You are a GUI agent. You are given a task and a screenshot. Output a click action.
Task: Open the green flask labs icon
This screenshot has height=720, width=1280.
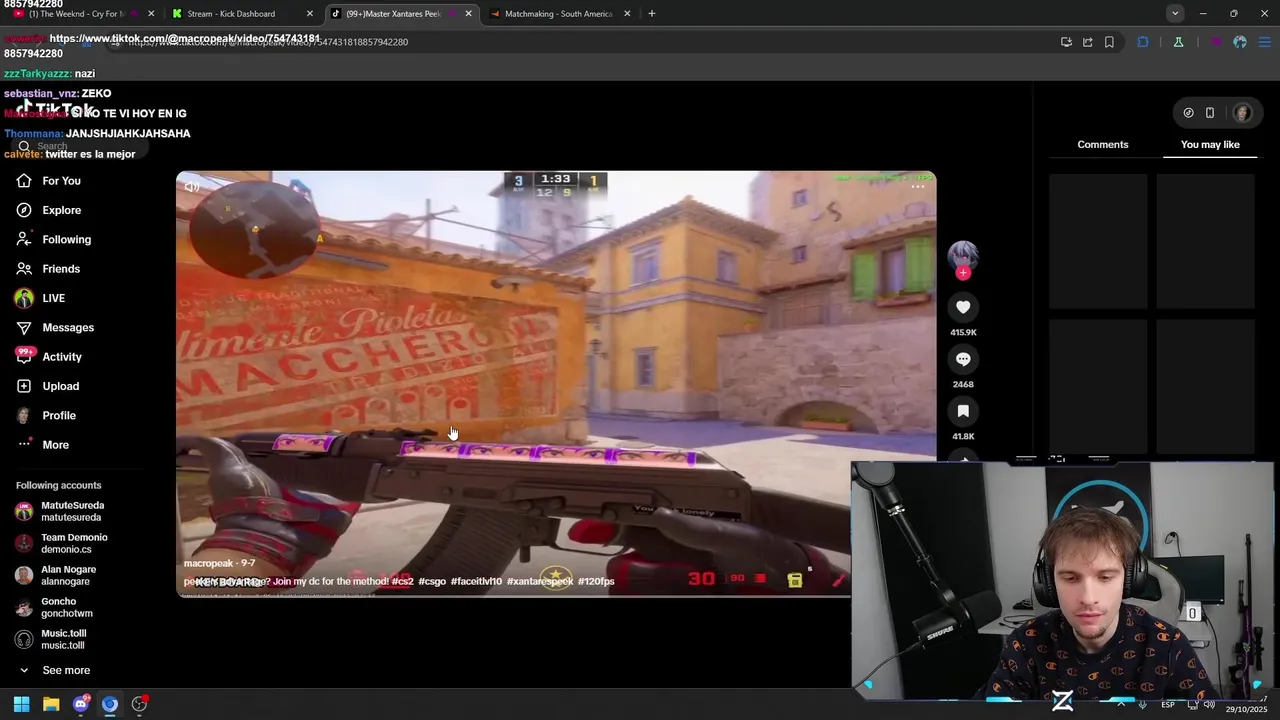point(1178,42)
